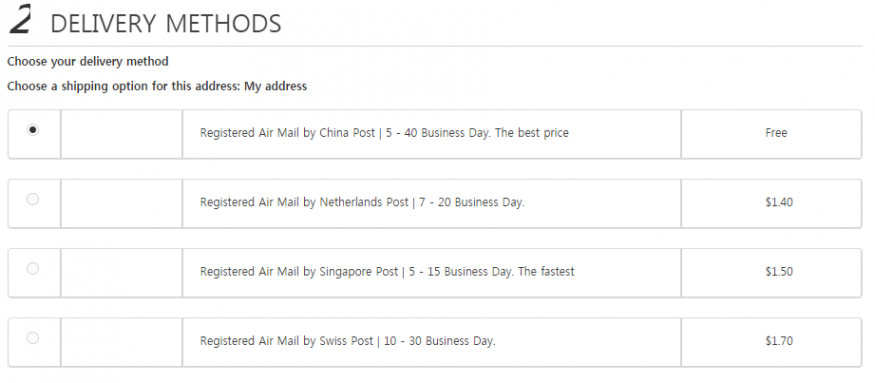Click the $1.50 shipping price

tap(779, 271)
